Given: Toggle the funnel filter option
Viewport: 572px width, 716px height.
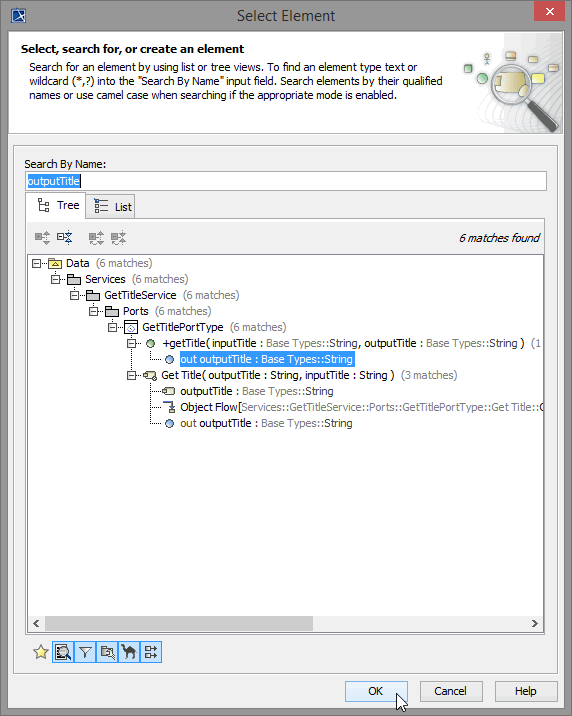Looking at the screenshot, I should point(85,652).
